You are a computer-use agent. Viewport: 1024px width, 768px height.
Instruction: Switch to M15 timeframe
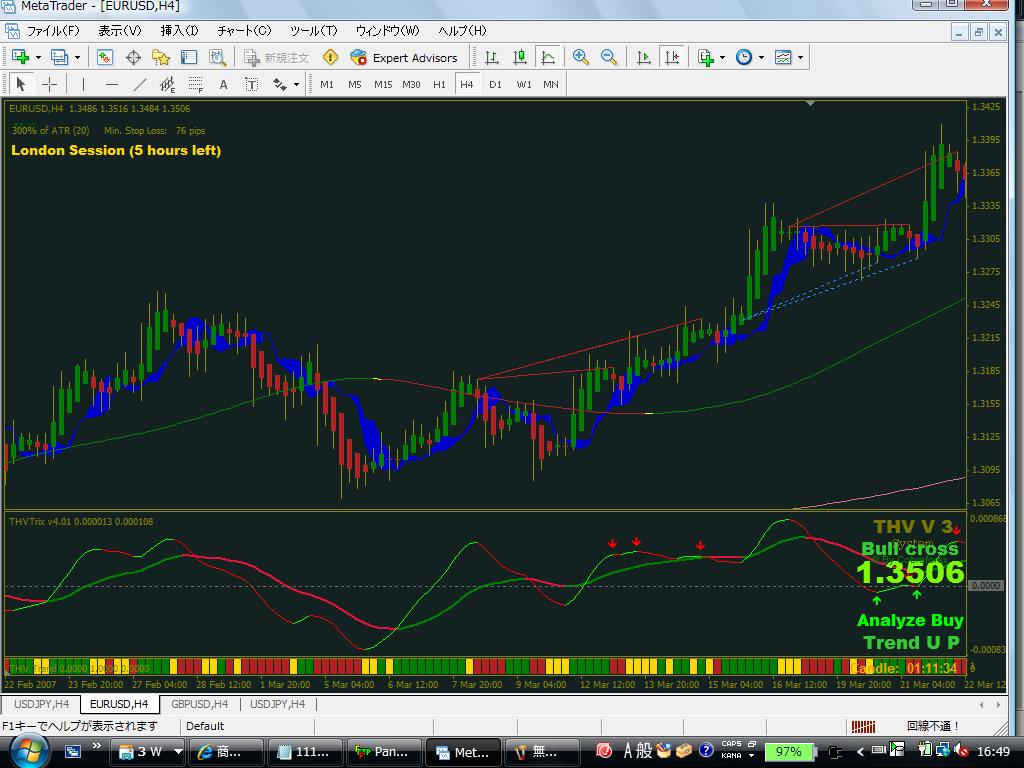[x=383, y=84]
